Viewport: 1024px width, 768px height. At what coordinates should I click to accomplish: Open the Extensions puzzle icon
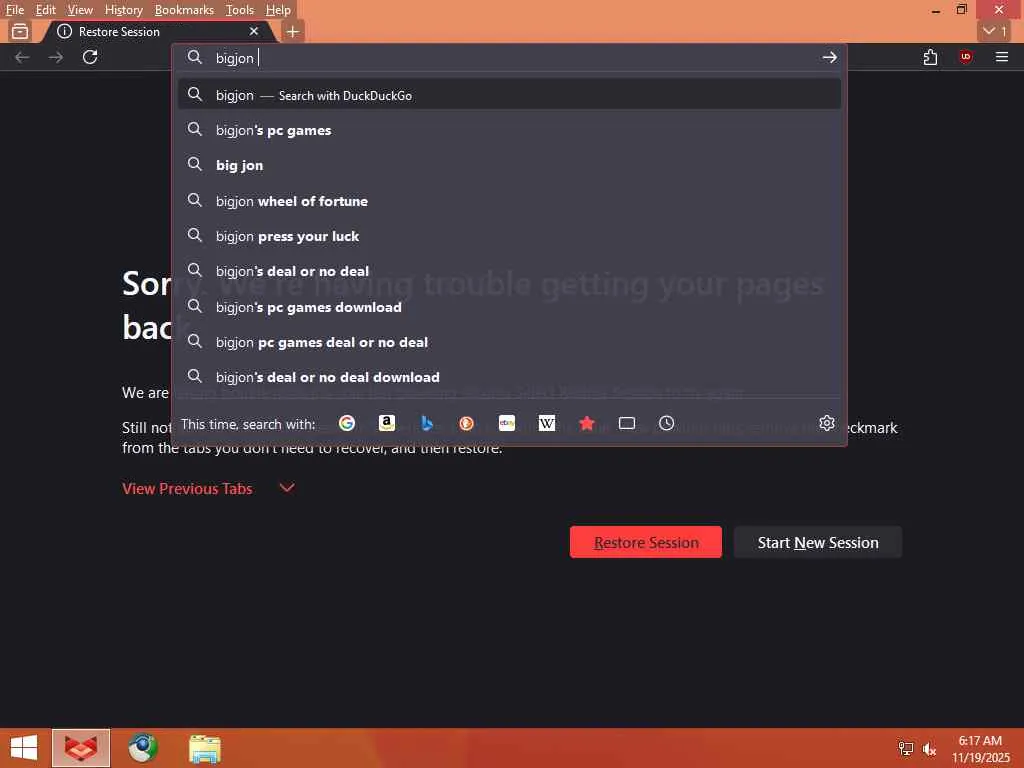(931, 57)
